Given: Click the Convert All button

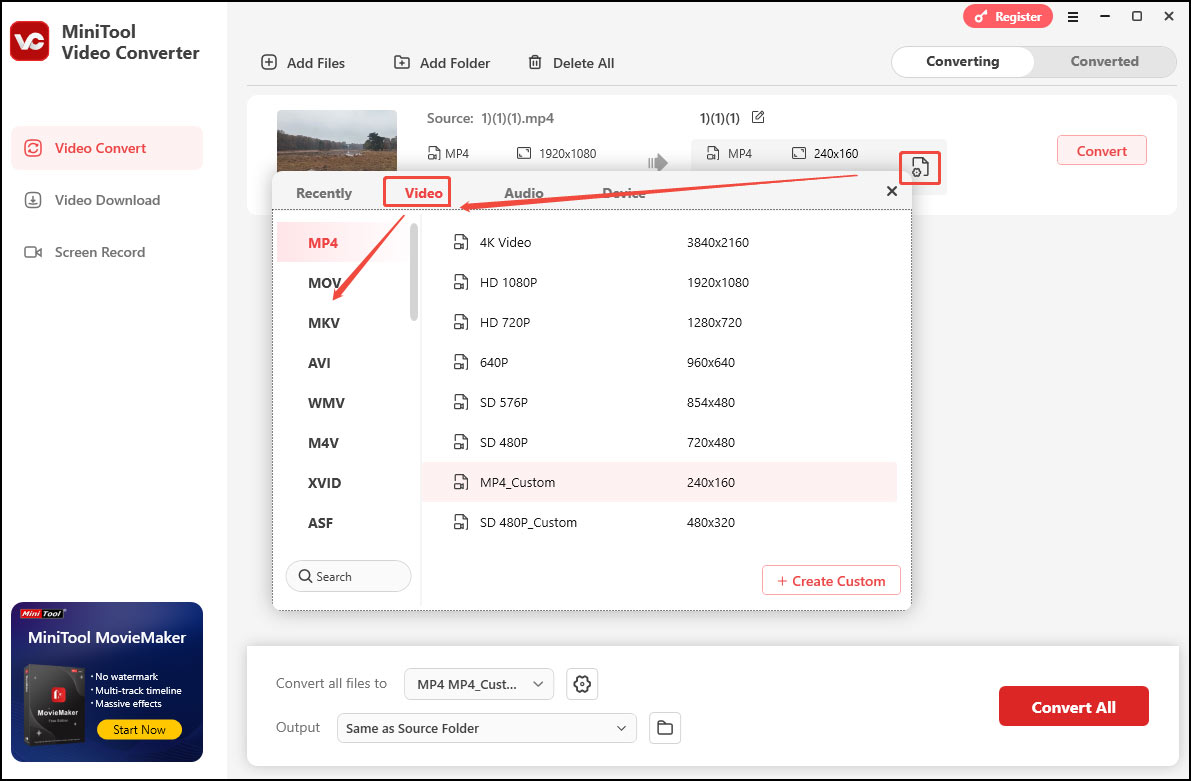Looking at the screenshot, I should click(x=1073, y=707).
